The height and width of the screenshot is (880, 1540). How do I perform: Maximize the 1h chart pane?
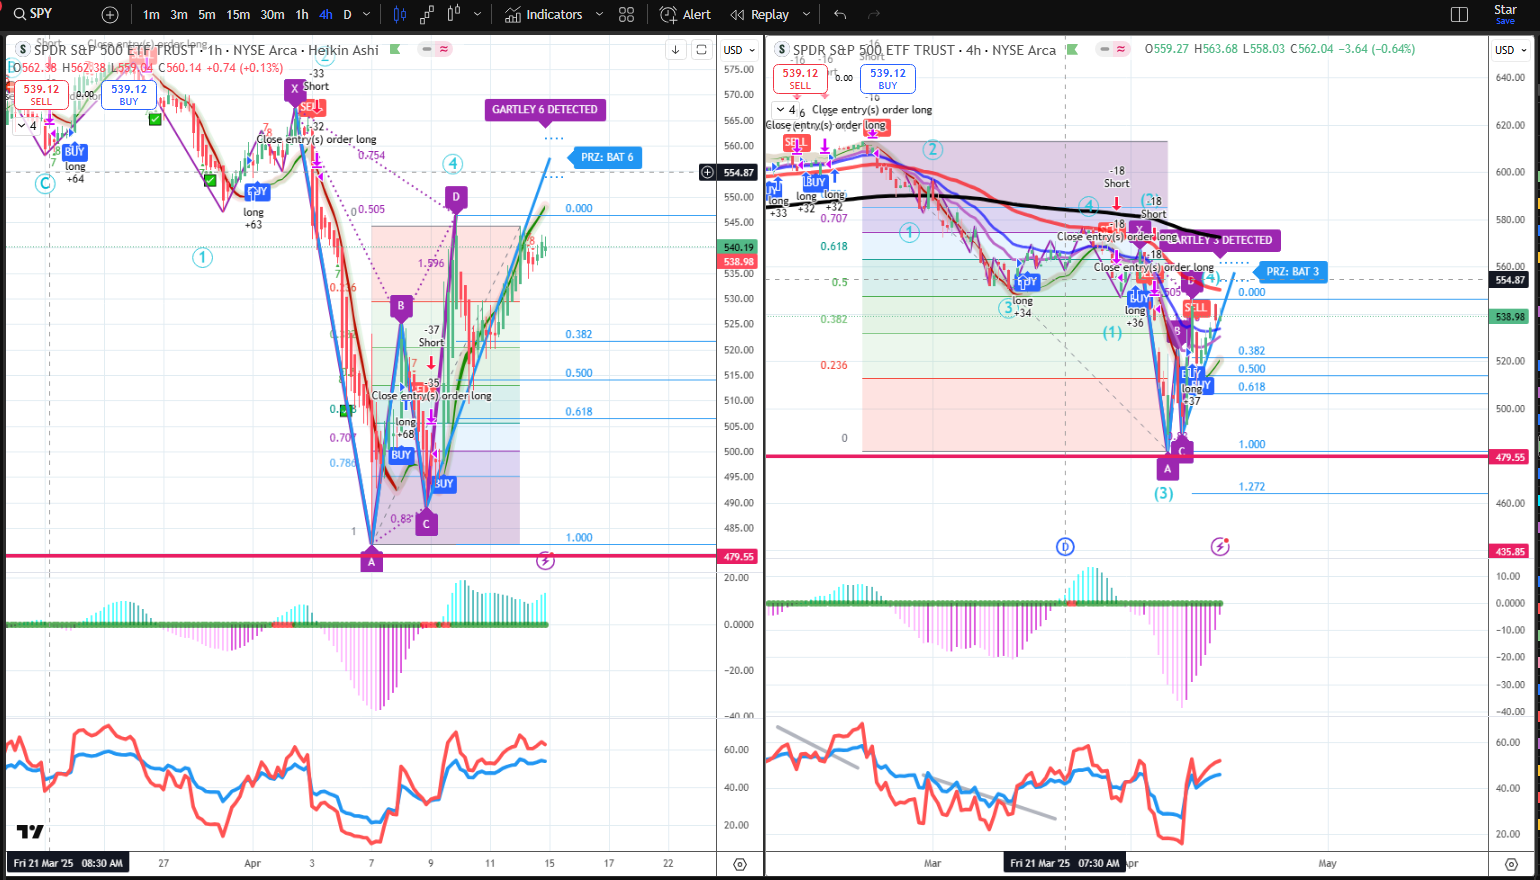(702, 49)
